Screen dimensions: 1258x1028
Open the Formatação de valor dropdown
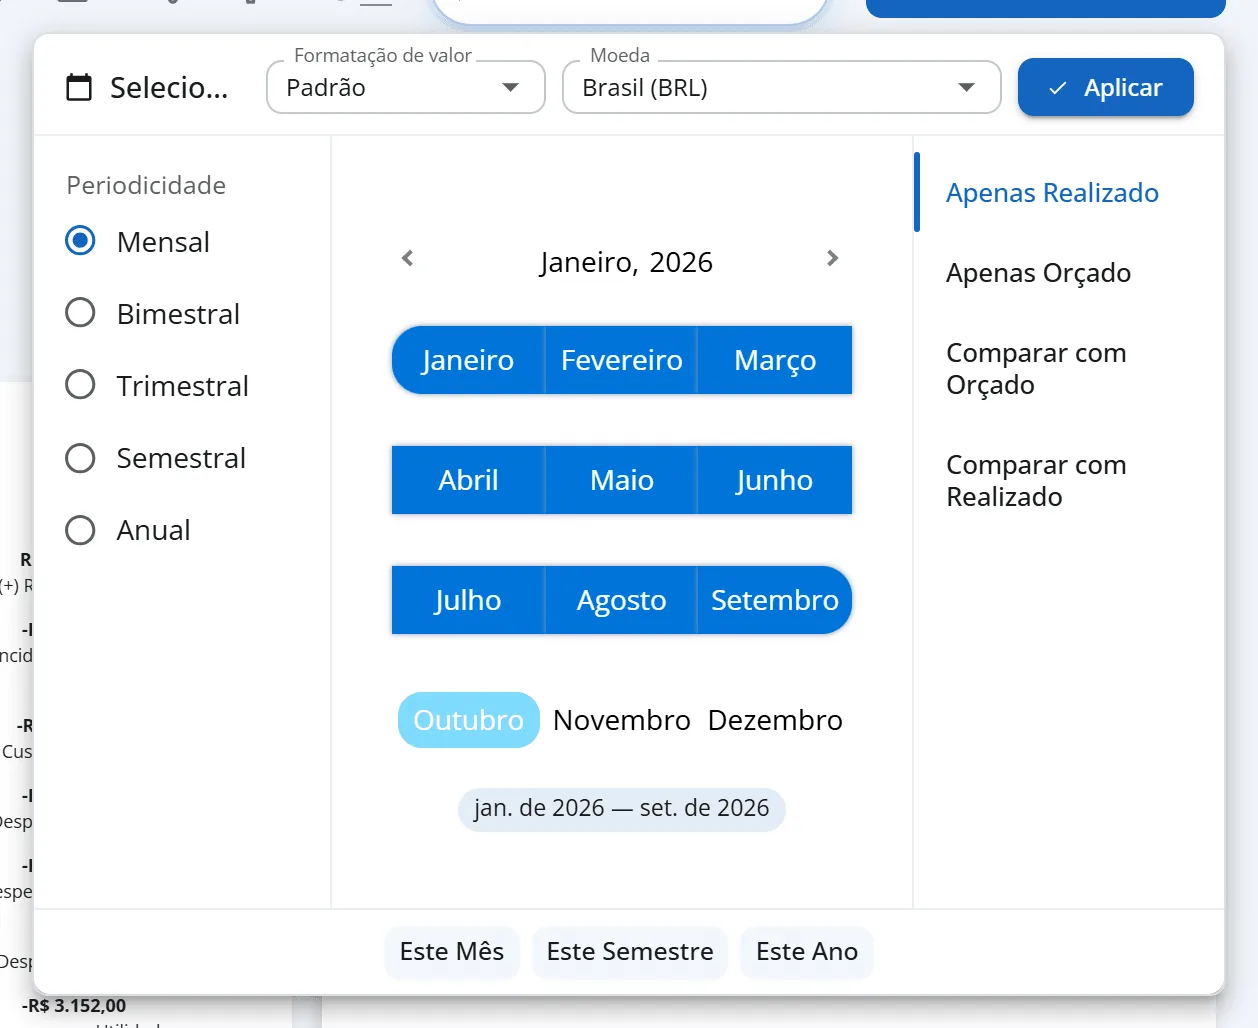406,88
